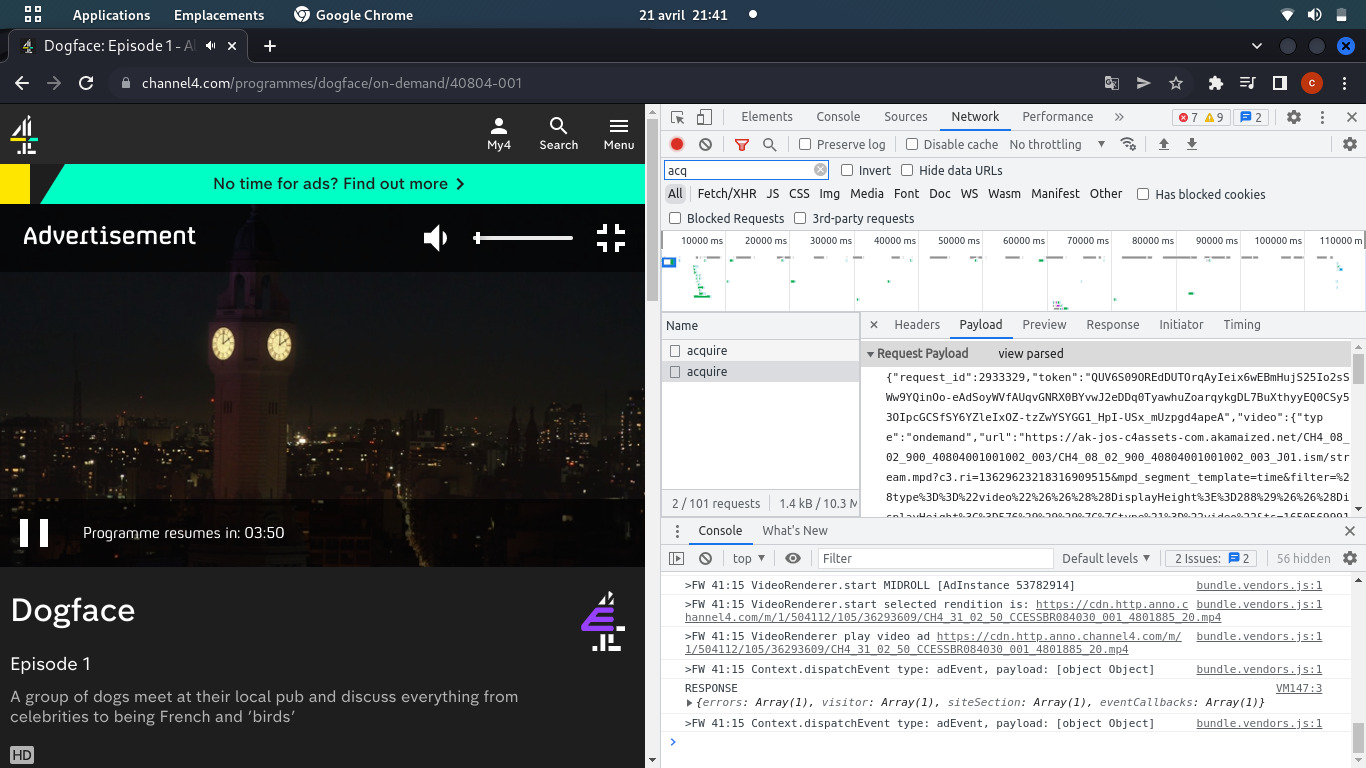Screen dimensions: 1366x768
Task: Stop recording the network log
Action: tap(677, 144)
